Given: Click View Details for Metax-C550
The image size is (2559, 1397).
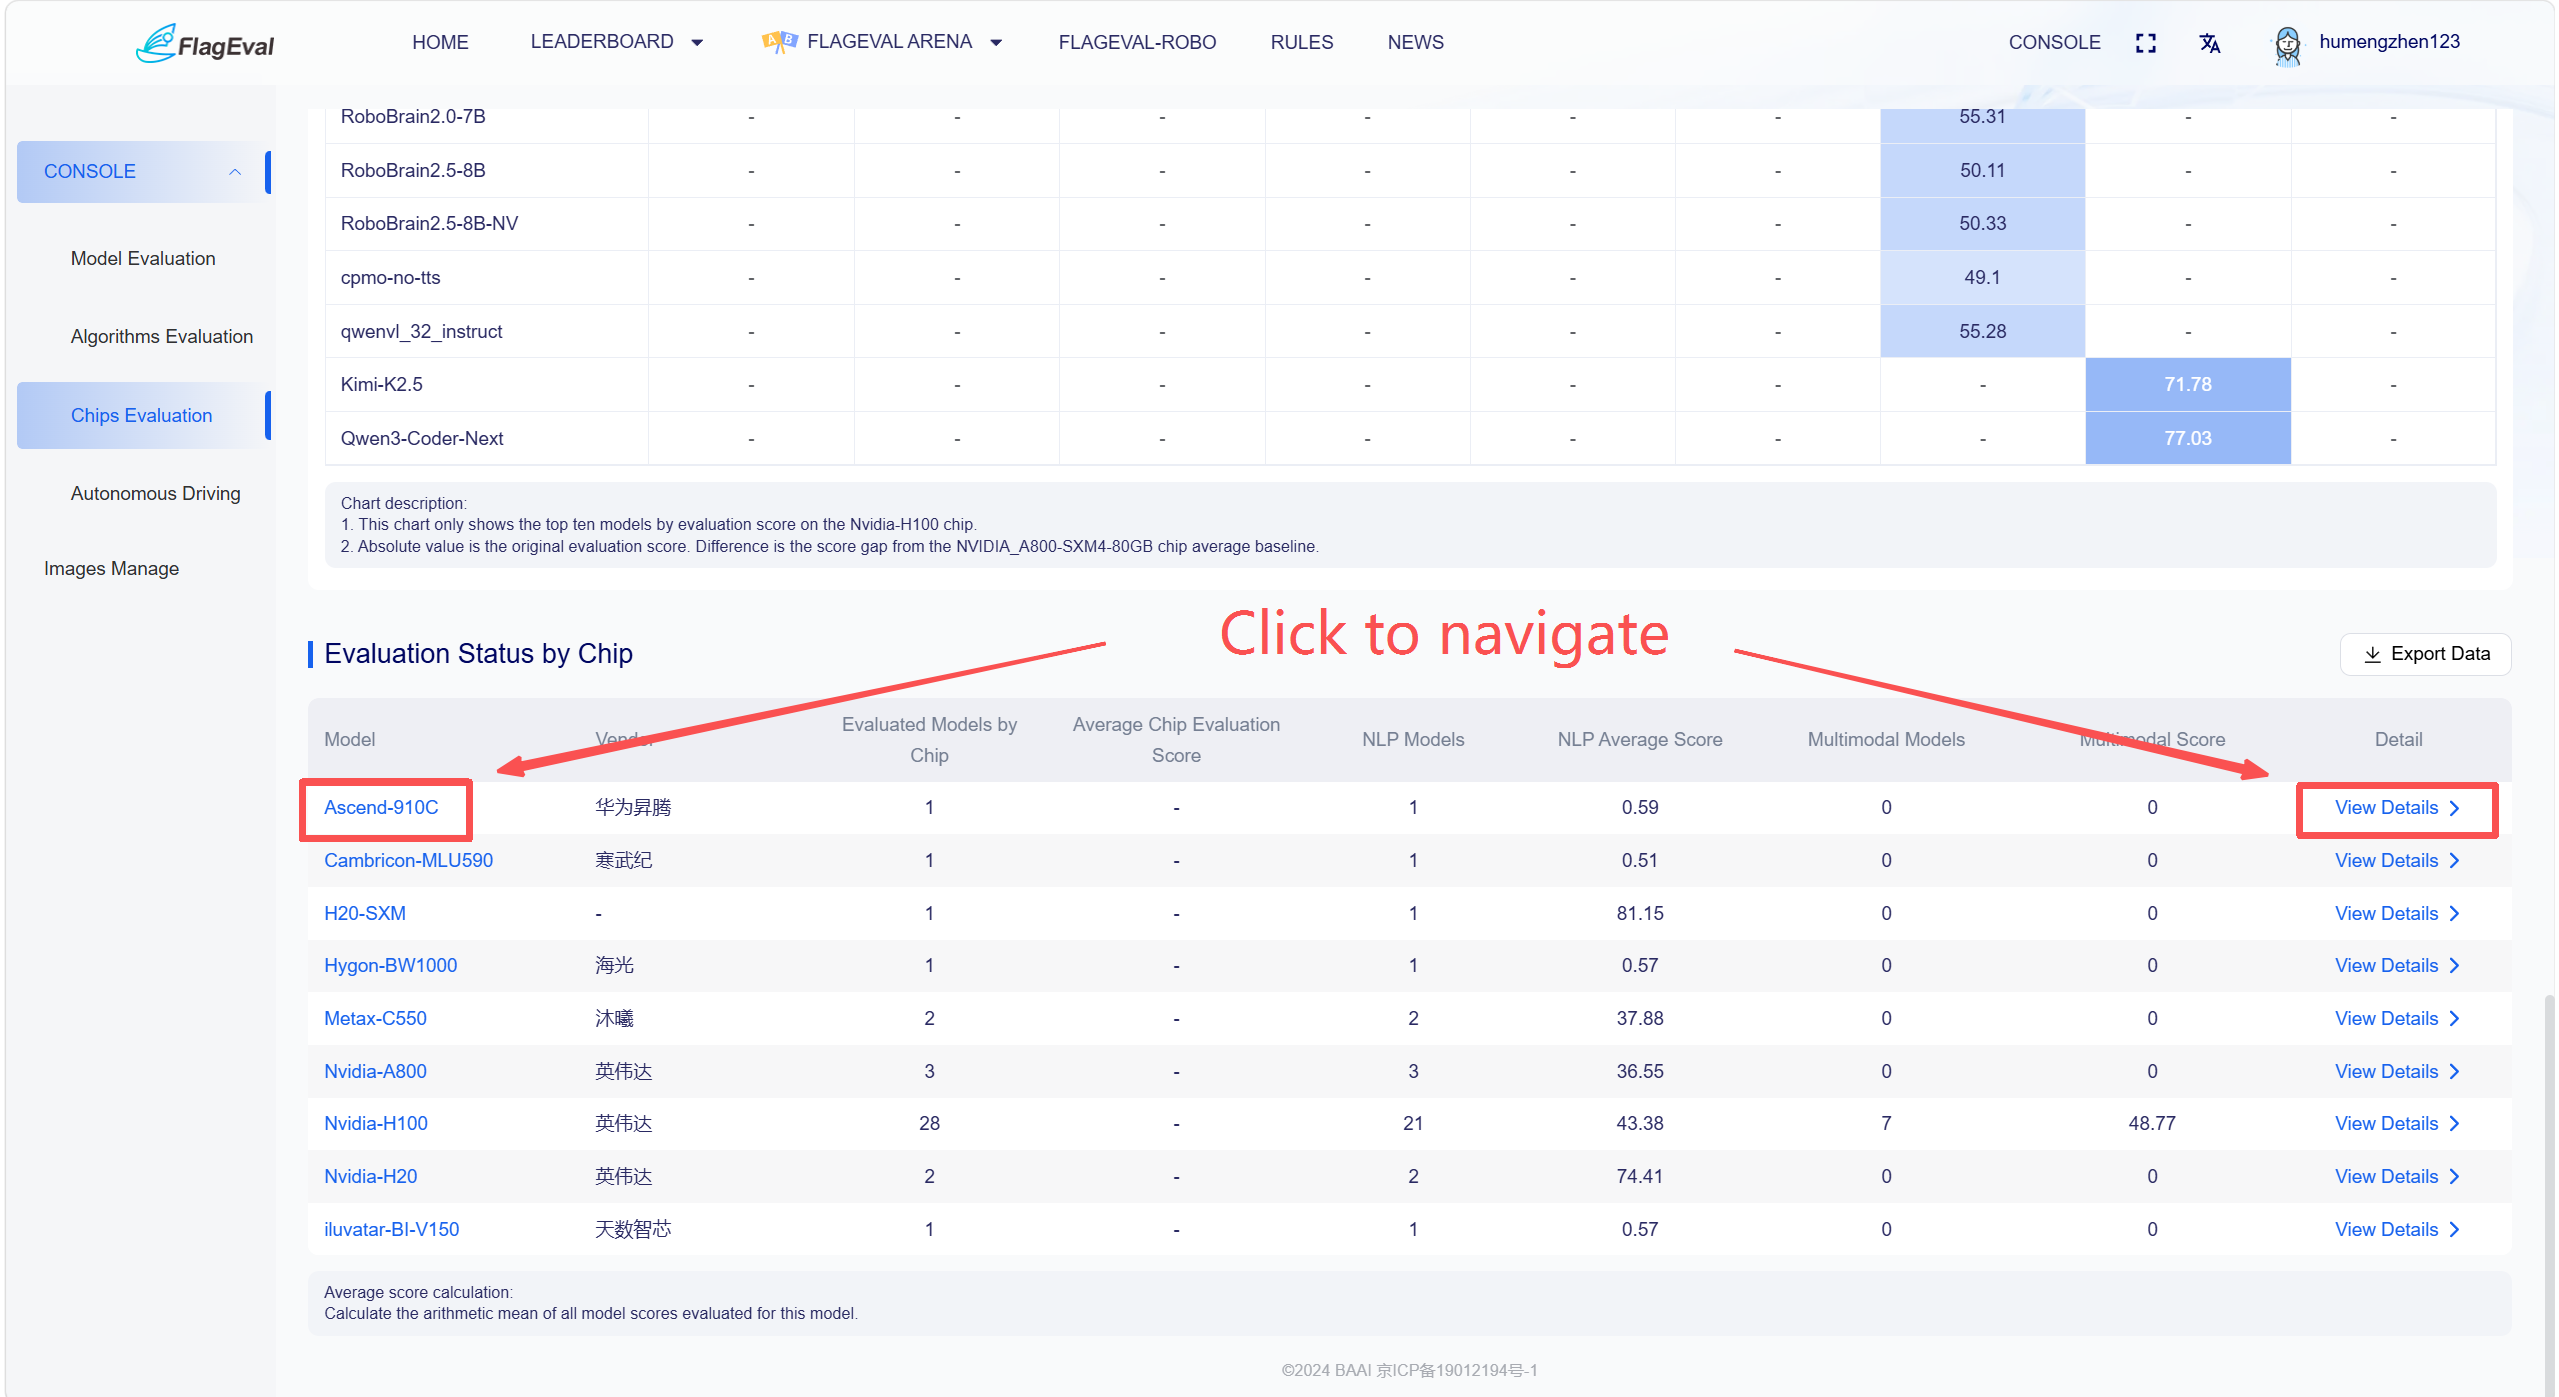Looking at the screenshot, I should pos(2397,1018).
